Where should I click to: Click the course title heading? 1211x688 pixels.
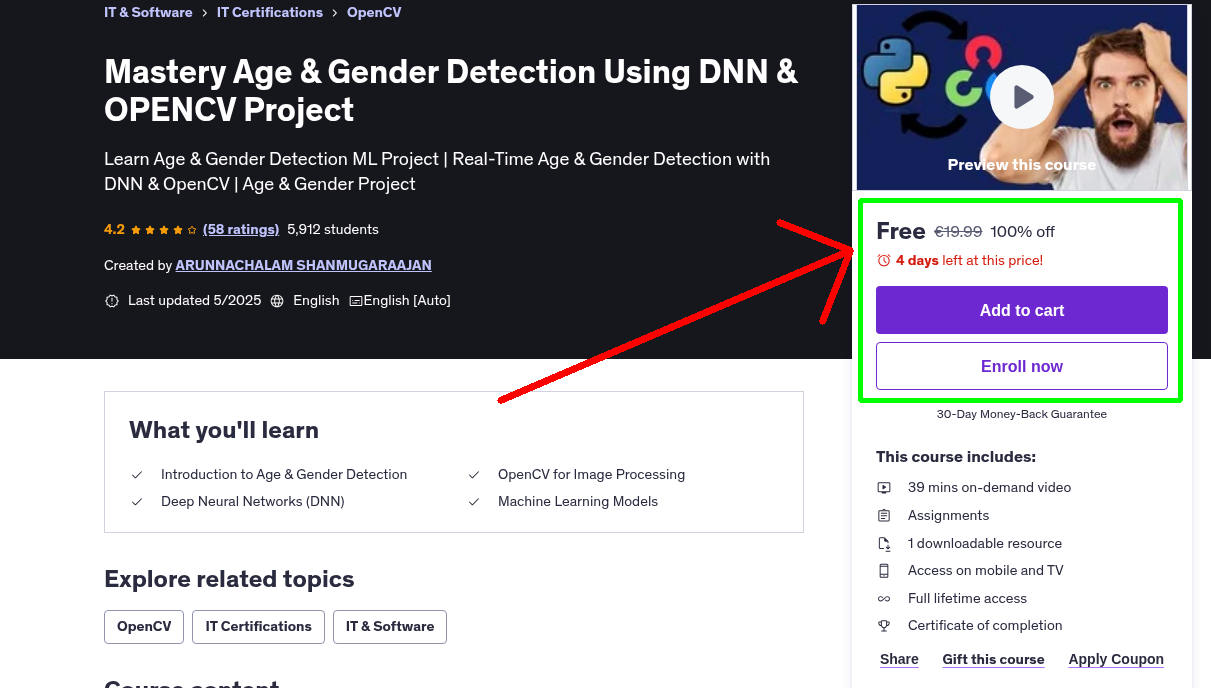(451, 90)
